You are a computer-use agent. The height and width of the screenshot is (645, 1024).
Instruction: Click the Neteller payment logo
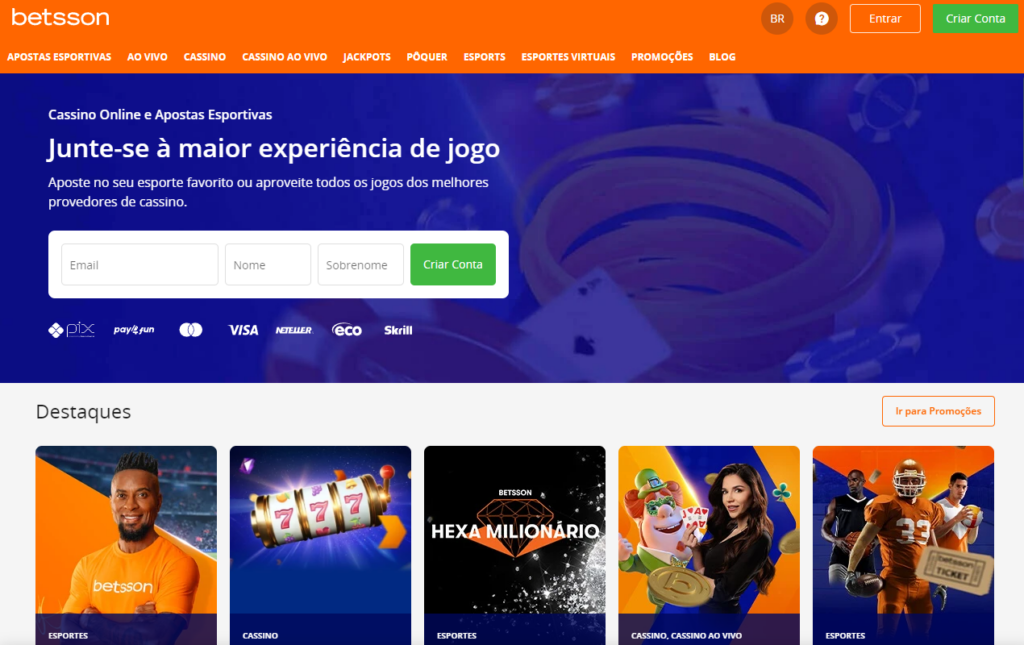point(294,330)
